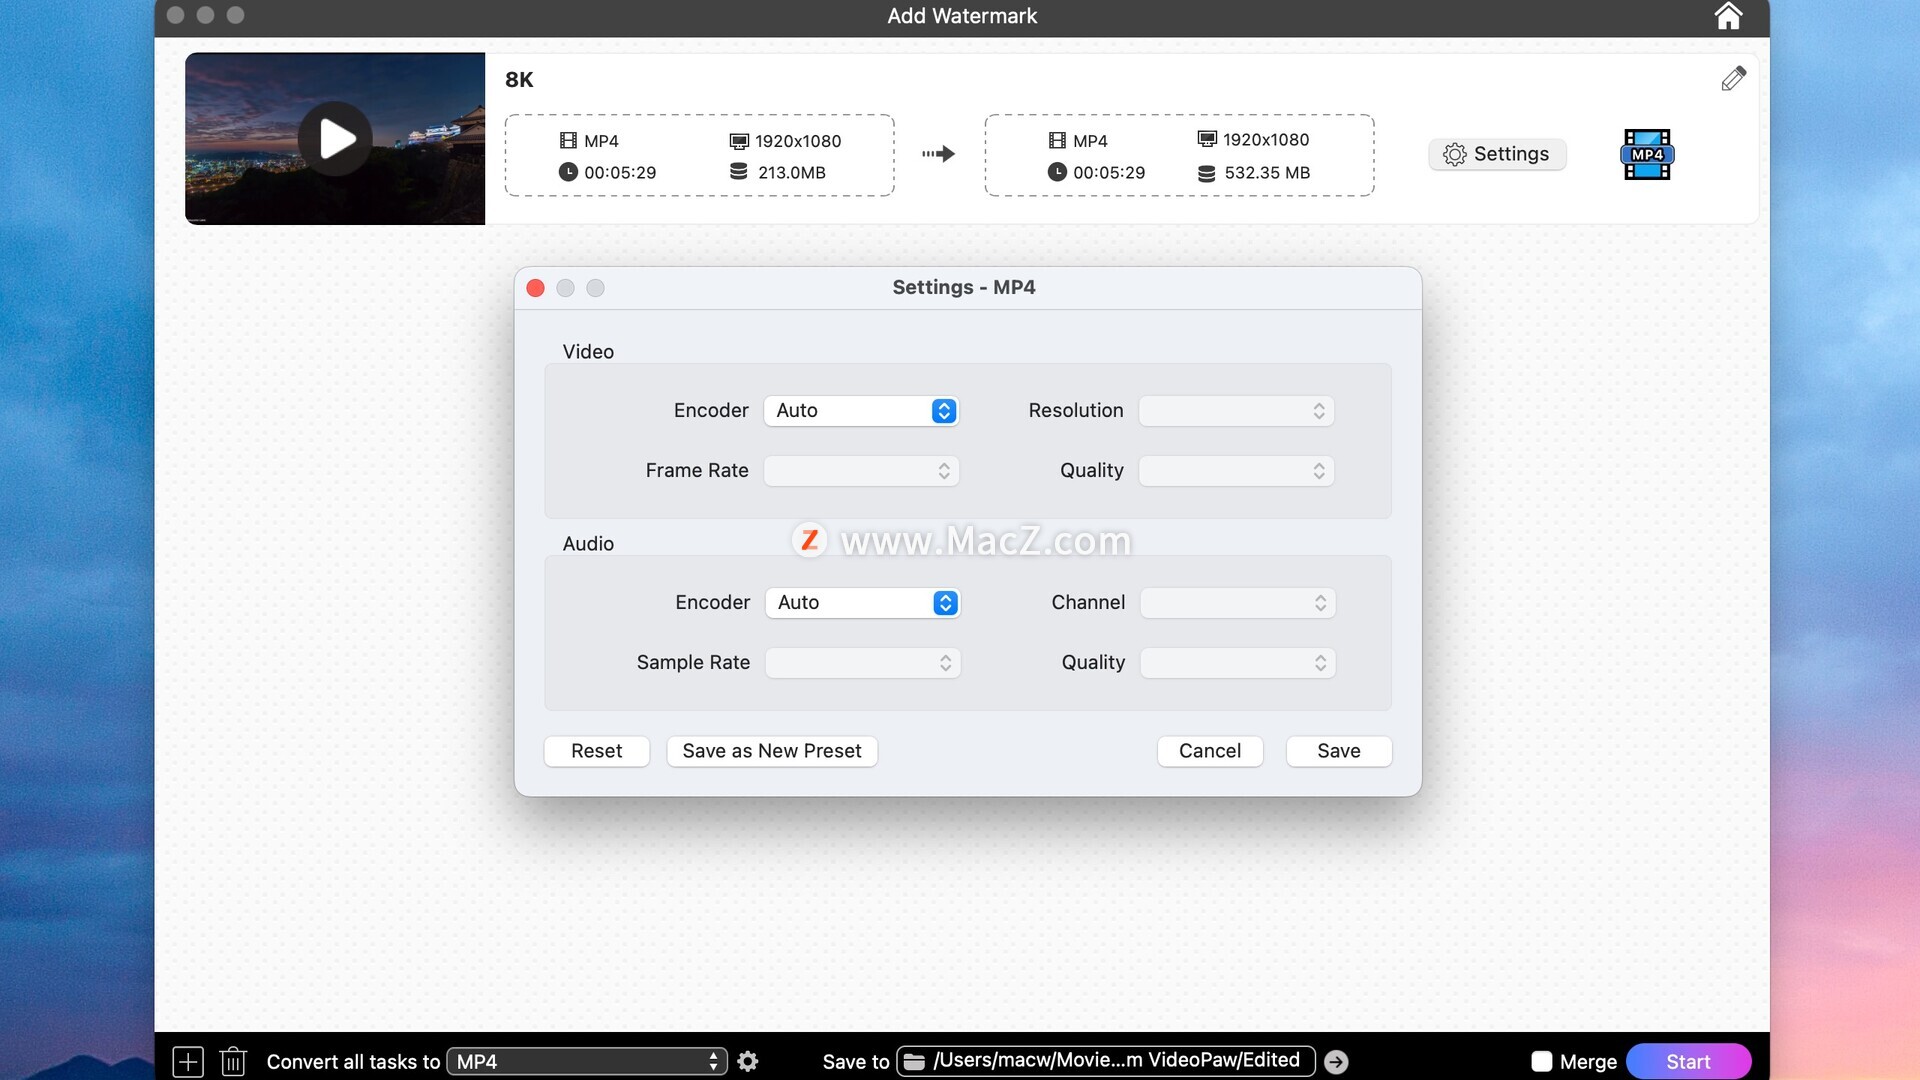The width and height of the screenshot is (1920, 1080).
Task: Play the 8K video thumbnail
Action: (x=335, y=139)
